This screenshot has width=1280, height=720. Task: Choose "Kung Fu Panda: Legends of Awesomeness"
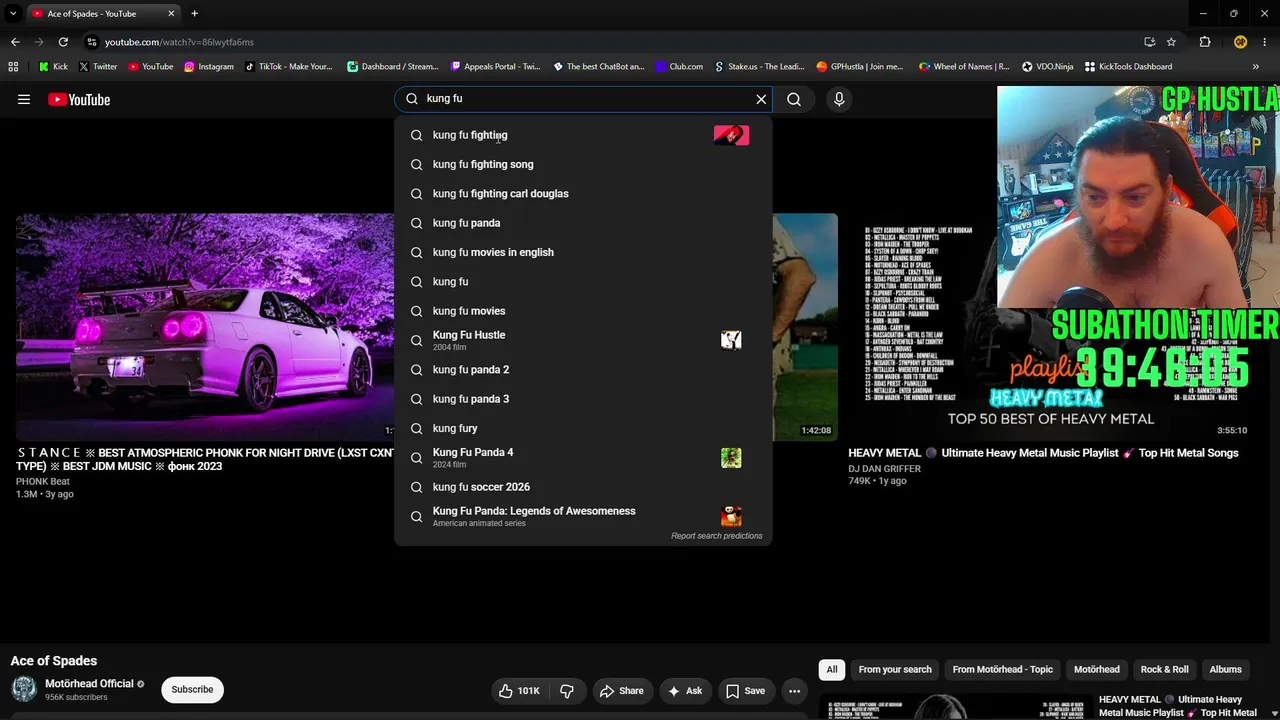click(583, 516)
